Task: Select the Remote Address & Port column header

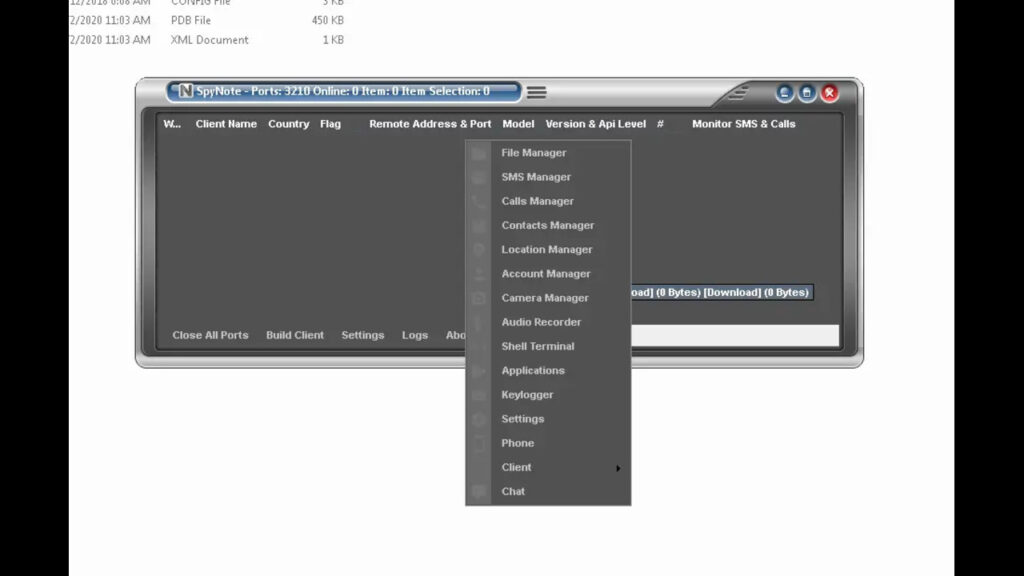Action: [430, 124]
